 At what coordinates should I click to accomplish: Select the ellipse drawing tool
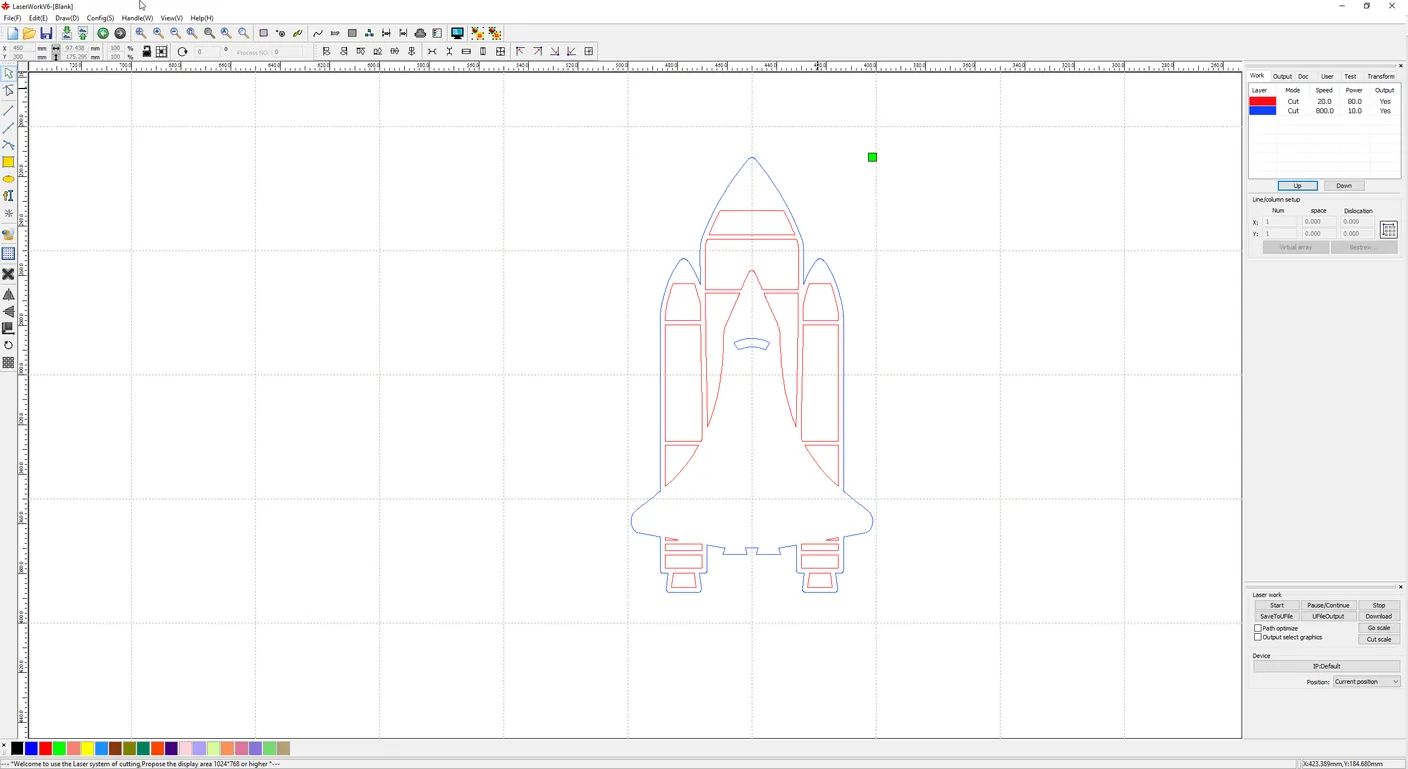(x=9, y=179)
